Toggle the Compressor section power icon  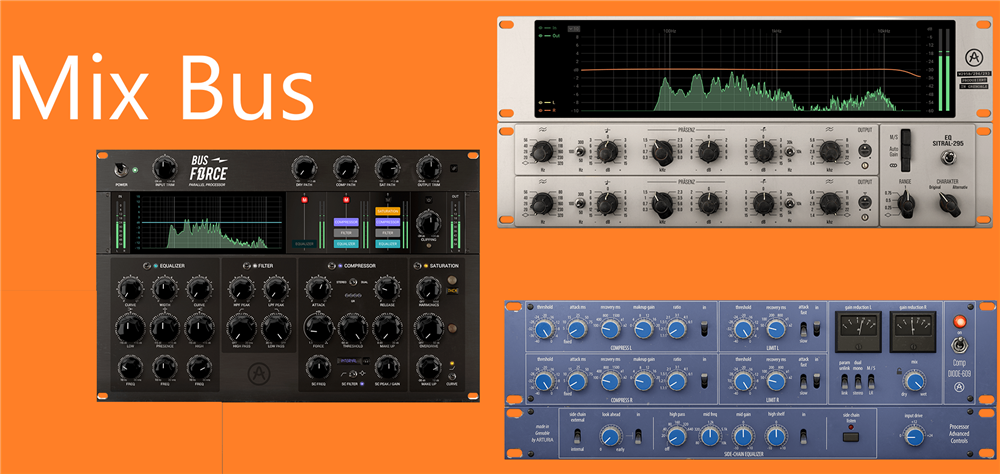tap(332, 265)
